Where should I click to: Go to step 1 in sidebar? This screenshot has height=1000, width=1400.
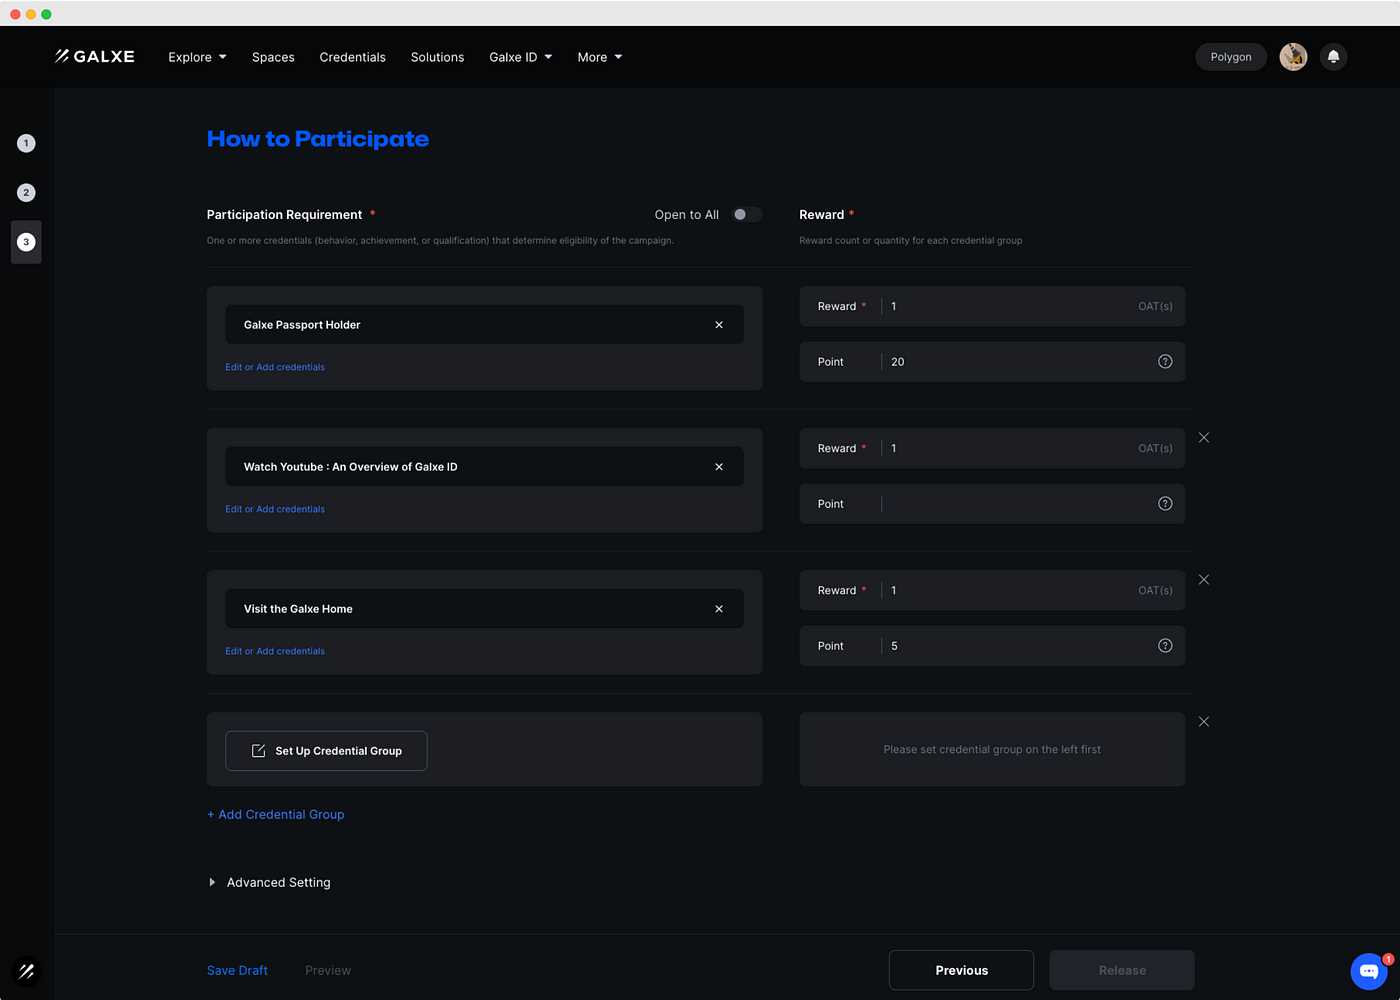tap(26, 143)
